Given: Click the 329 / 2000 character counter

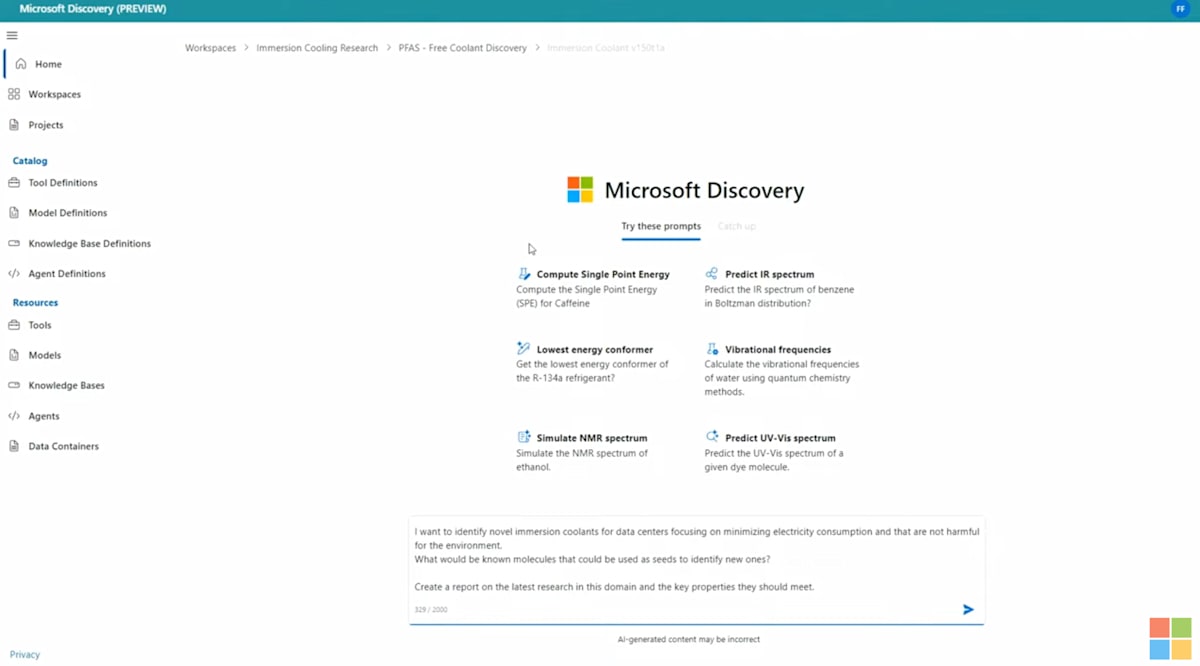Looking at the screenshot, I should coord(431,609).
